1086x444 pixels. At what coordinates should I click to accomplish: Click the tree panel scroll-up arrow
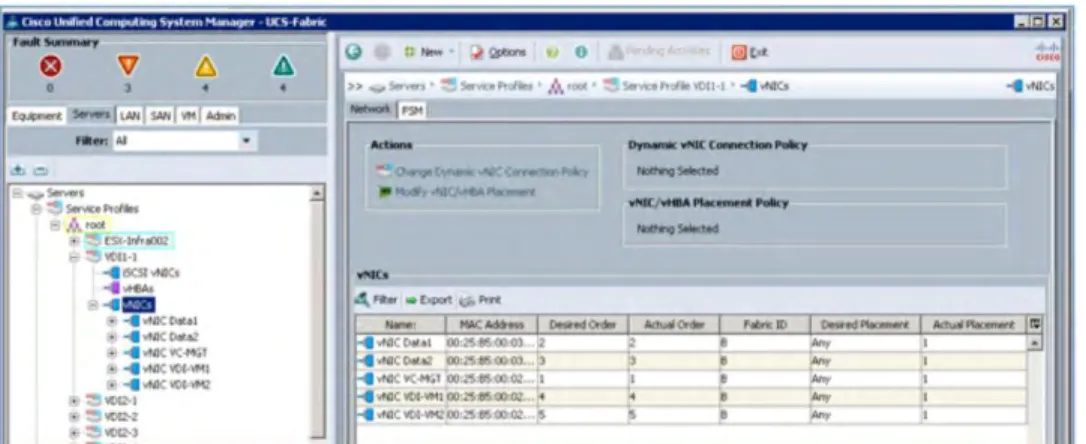318,194
